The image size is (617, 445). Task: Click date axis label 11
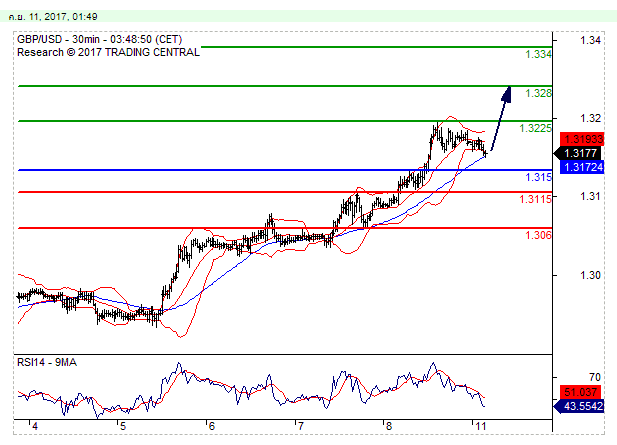pos(480,426)
